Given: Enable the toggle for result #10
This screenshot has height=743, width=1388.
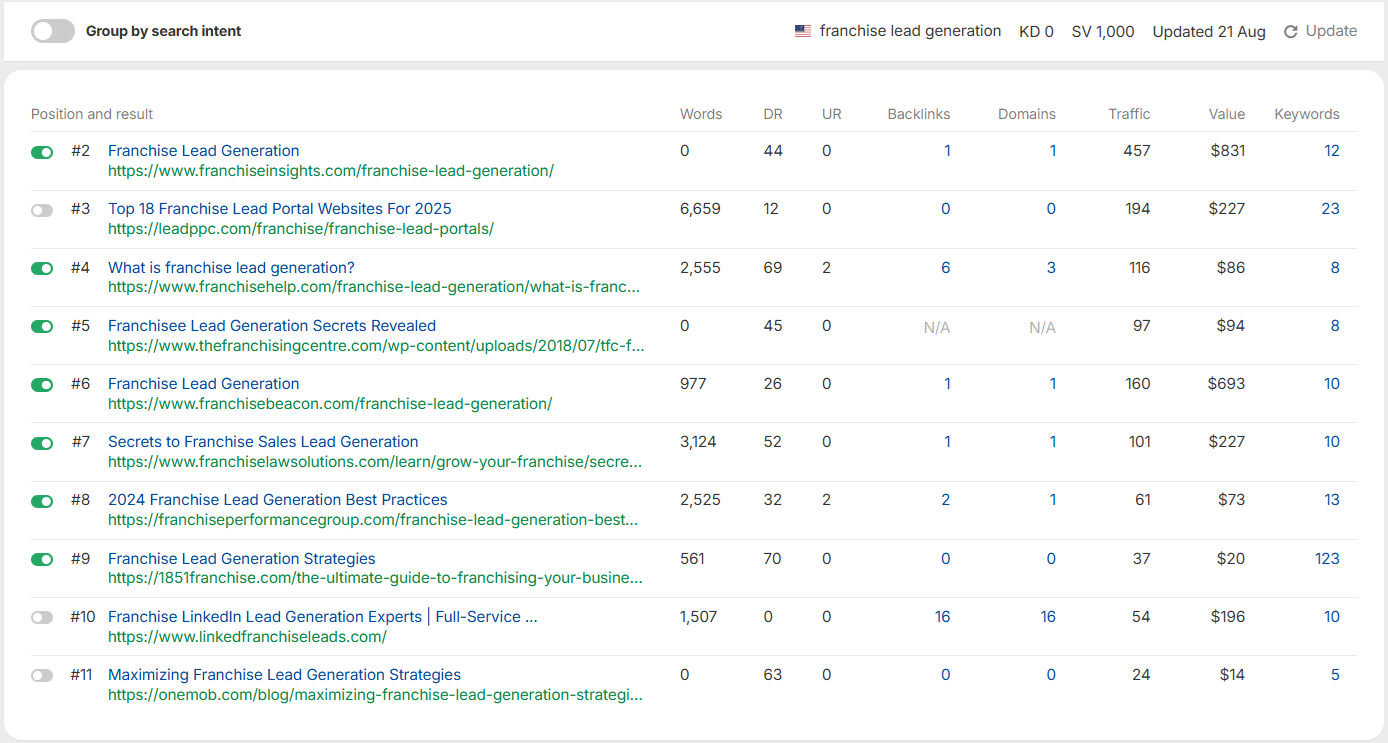Looking at the screenshot, I should coord(42,617).
